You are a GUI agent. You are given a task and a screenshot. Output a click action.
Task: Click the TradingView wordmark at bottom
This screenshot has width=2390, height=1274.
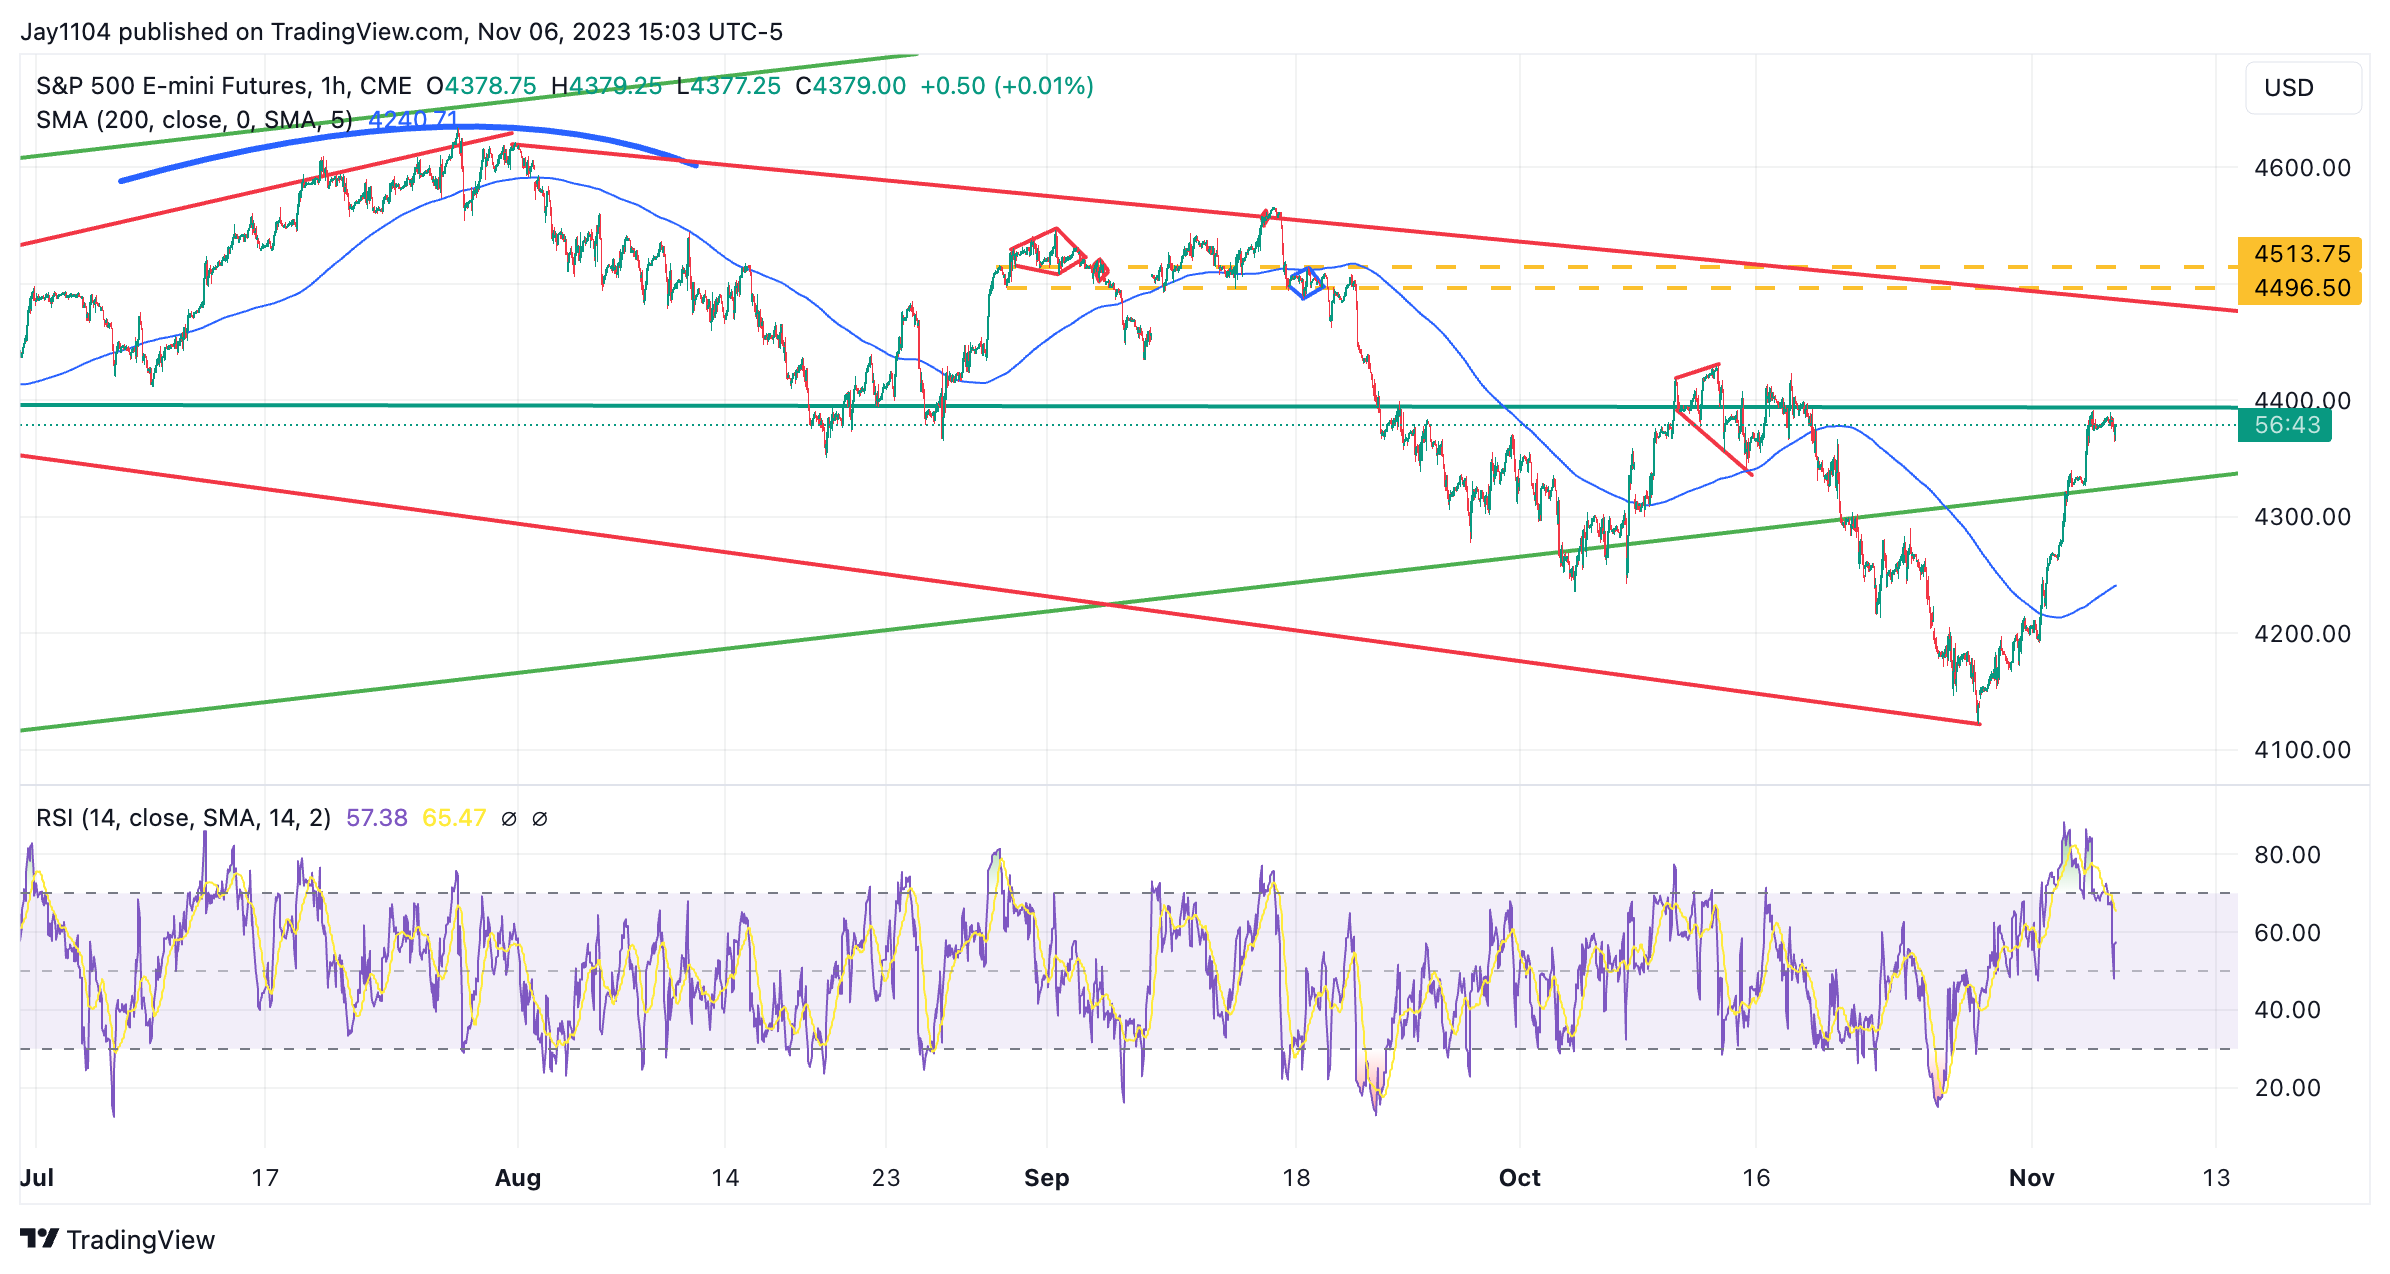pyautogui.click(x=141, y=1240)
